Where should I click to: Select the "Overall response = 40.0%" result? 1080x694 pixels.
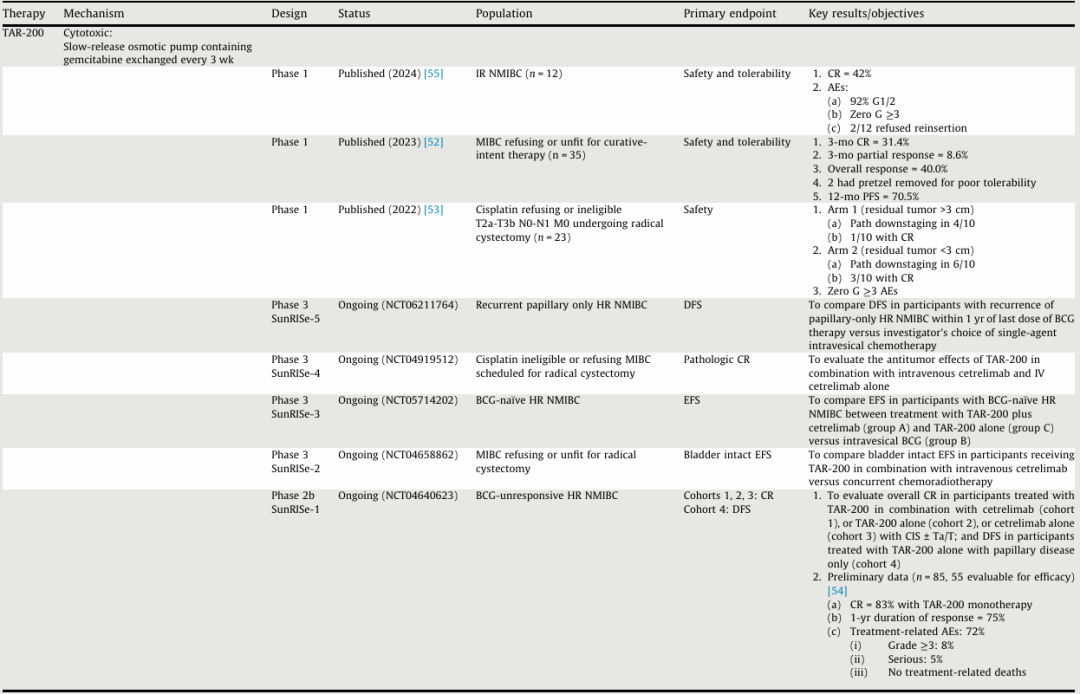pyautogui.click(x=887, y=169)
